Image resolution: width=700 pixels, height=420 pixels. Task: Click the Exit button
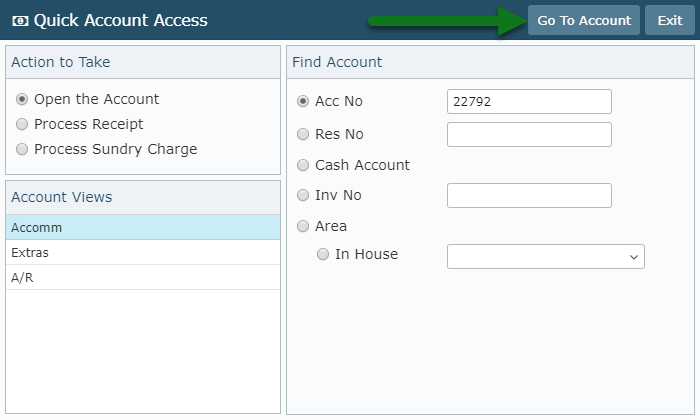click(x=670, y=21)
